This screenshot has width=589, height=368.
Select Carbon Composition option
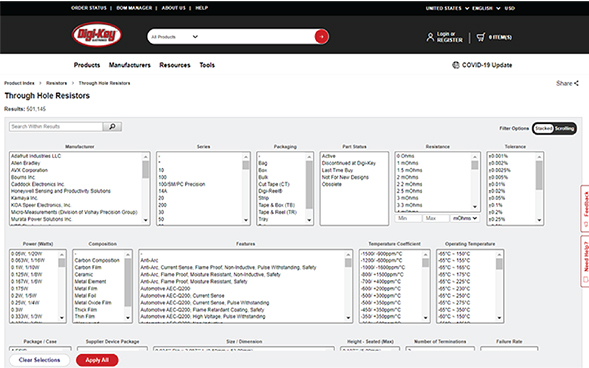click(x=97, y=260)
